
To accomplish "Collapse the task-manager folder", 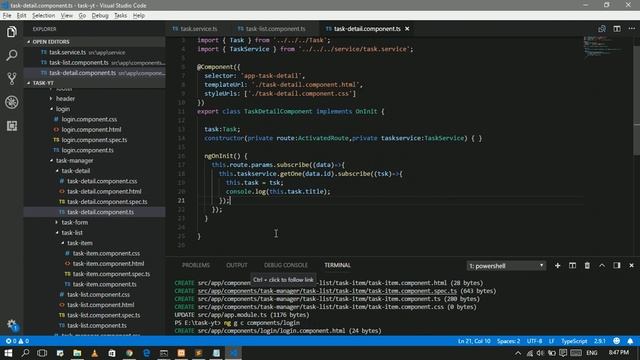I will coord(74,160).
